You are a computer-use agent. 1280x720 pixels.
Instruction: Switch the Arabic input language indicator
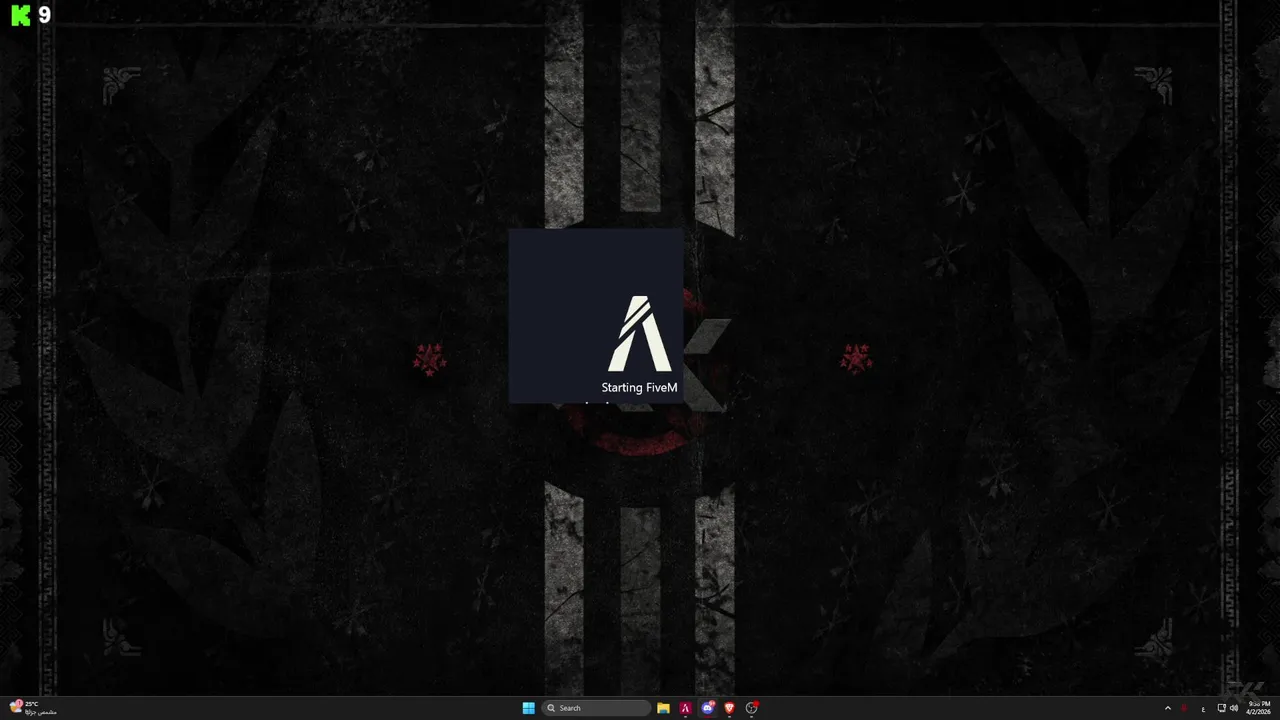pos(1203,708)
